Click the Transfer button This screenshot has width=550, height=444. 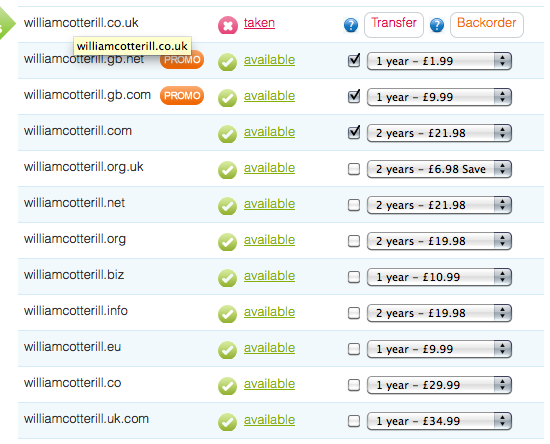click(394, 25)
